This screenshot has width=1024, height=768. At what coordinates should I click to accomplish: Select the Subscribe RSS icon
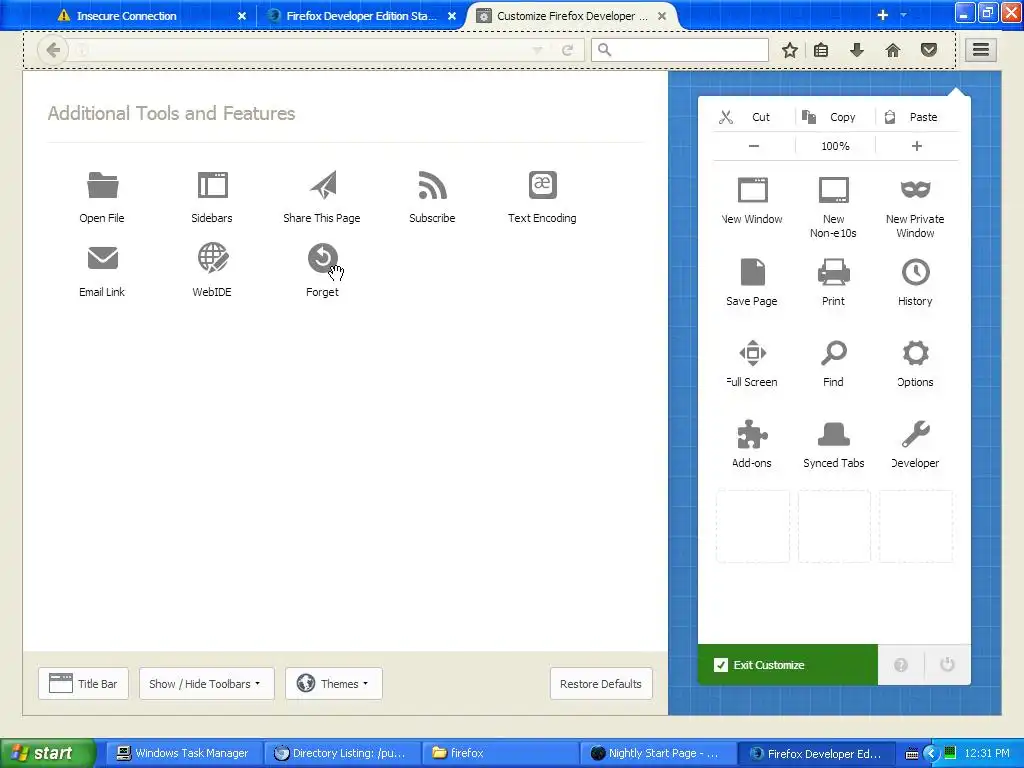(x=432, y=185)
